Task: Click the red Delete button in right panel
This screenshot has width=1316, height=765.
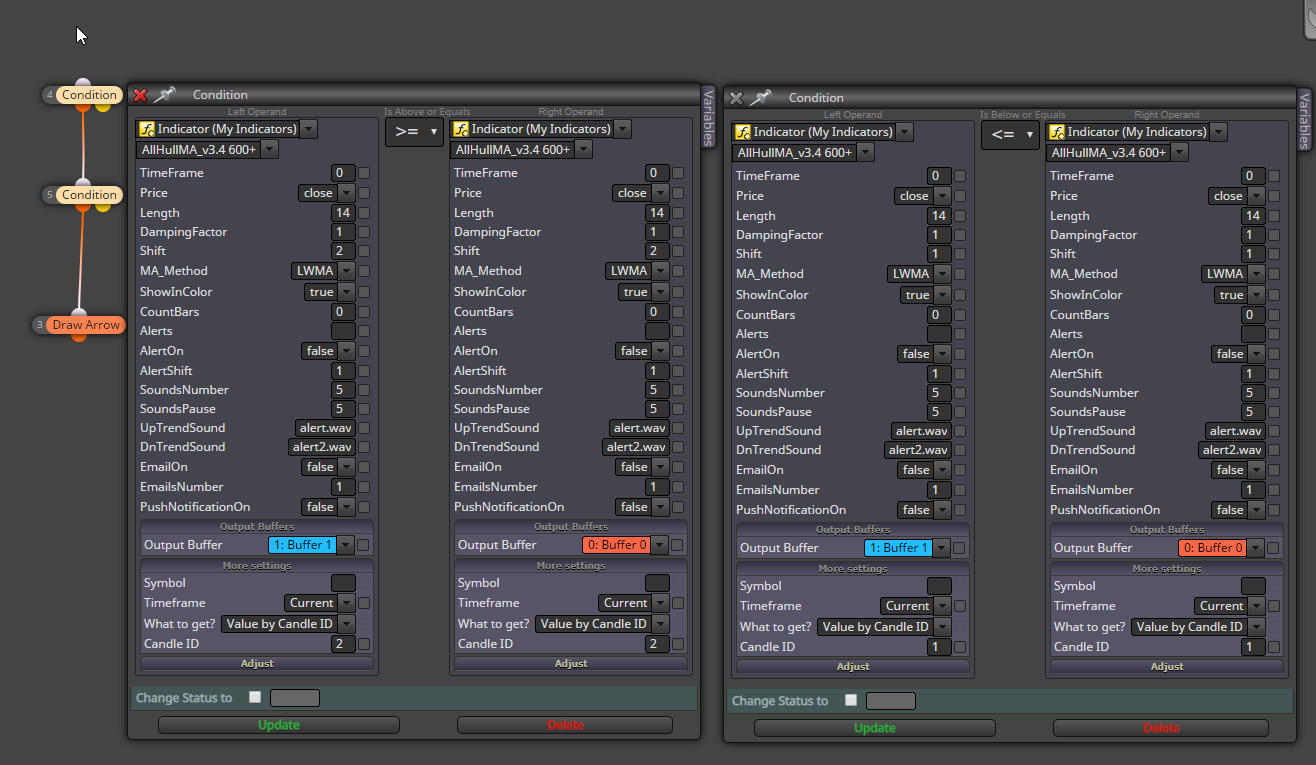Action: tap(1161, 728)
